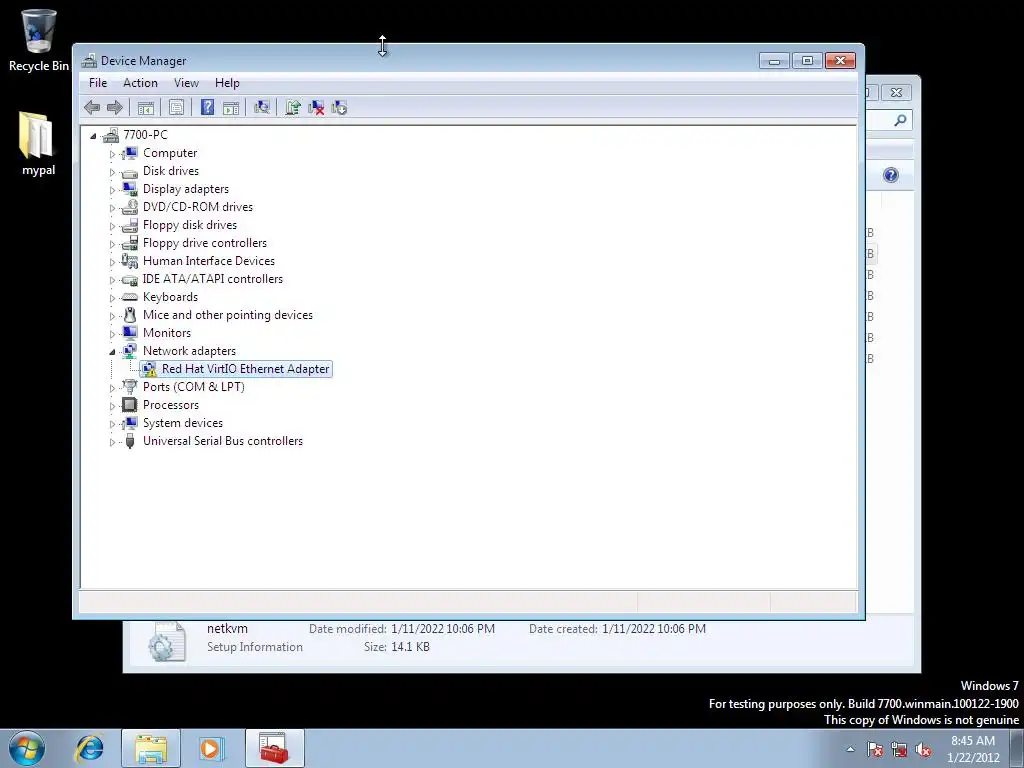Select IDE ATA/ATAPI controllers entry
The image size is (1024, 768).
click(213, 279)
